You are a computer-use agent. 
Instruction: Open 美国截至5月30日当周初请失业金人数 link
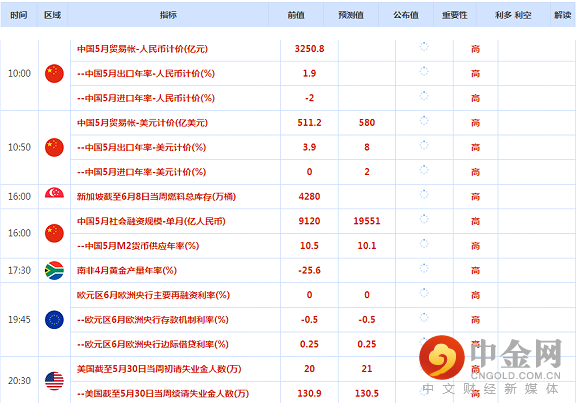click(x=159, y=369)
